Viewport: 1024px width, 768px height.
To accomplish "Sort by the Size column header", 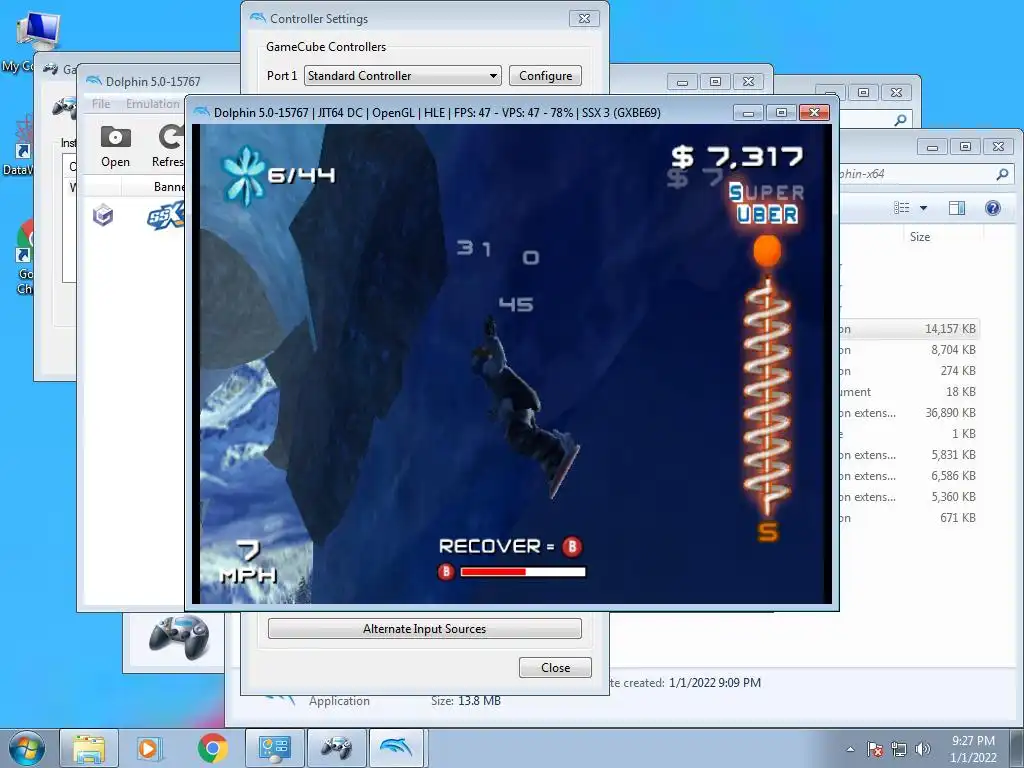I will pos(920,237).
